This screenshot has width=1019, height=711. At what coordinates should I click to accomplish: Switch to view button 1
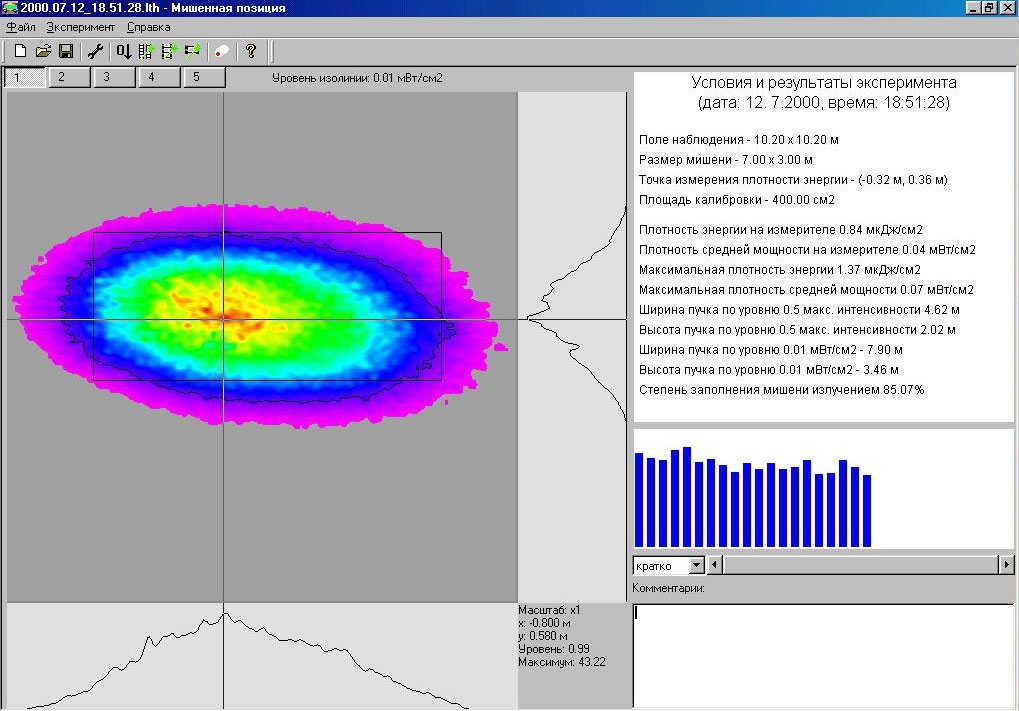25,77
